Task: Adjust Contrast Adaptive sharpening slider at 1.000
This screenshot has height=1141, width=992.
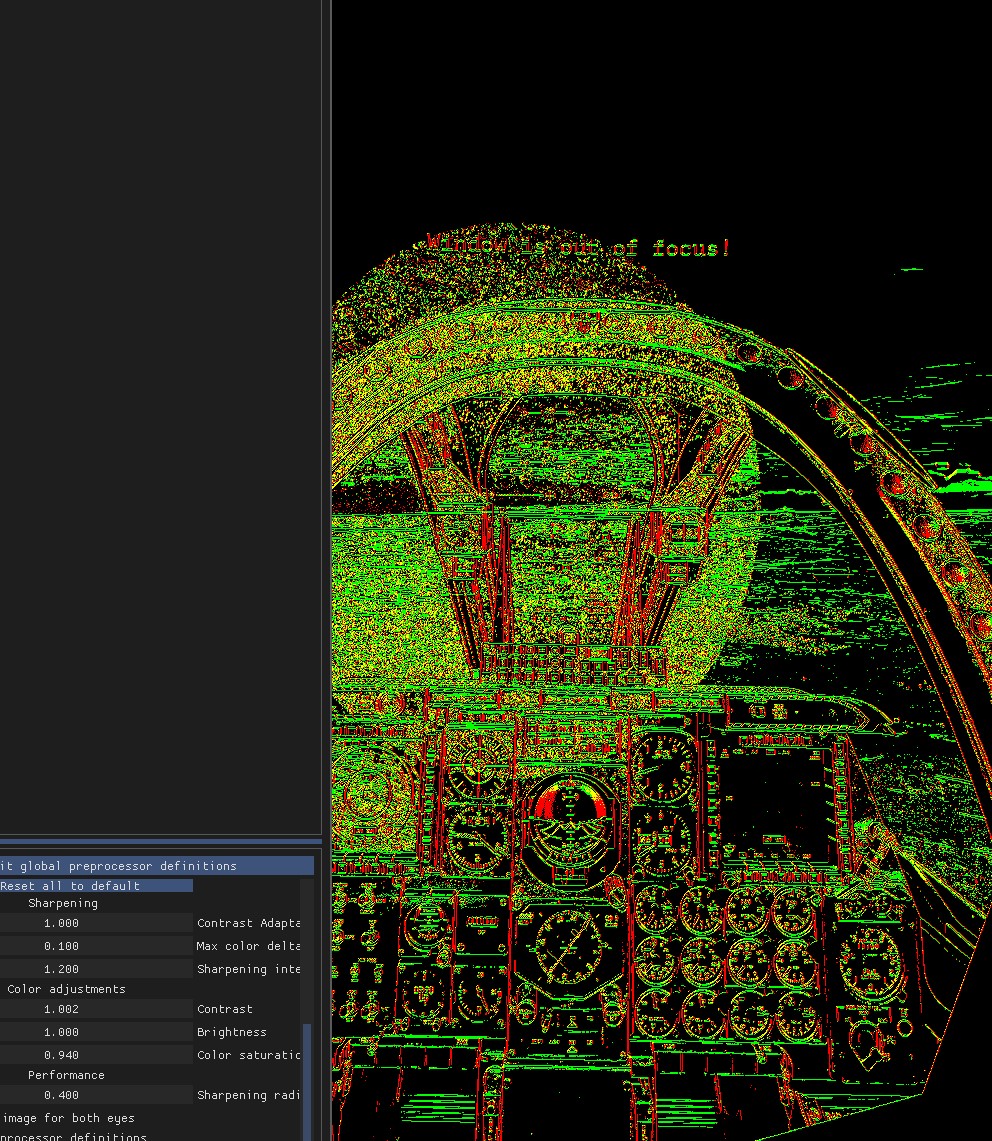Action: (x=96, y=923)
